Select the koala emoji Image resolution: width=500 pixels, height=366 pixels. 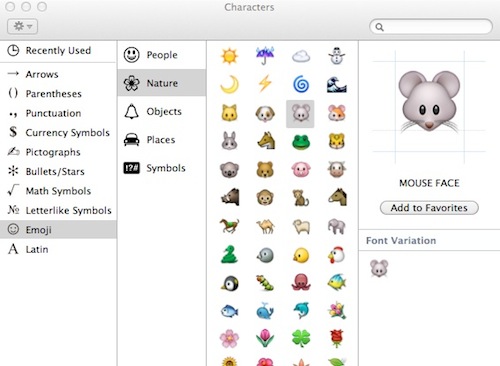[x=229, y=170]
